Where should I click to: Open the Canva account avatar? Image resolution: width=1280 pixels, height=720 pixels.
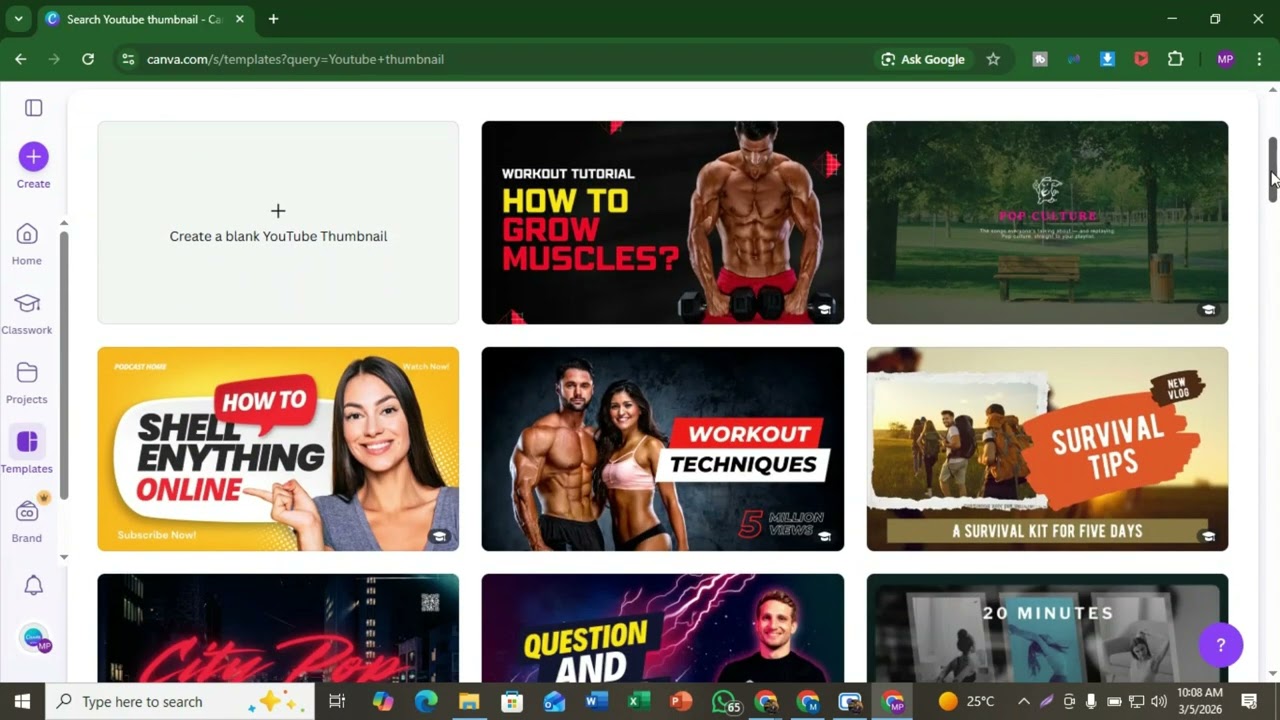pyautogui.click(x=33, y=637)
